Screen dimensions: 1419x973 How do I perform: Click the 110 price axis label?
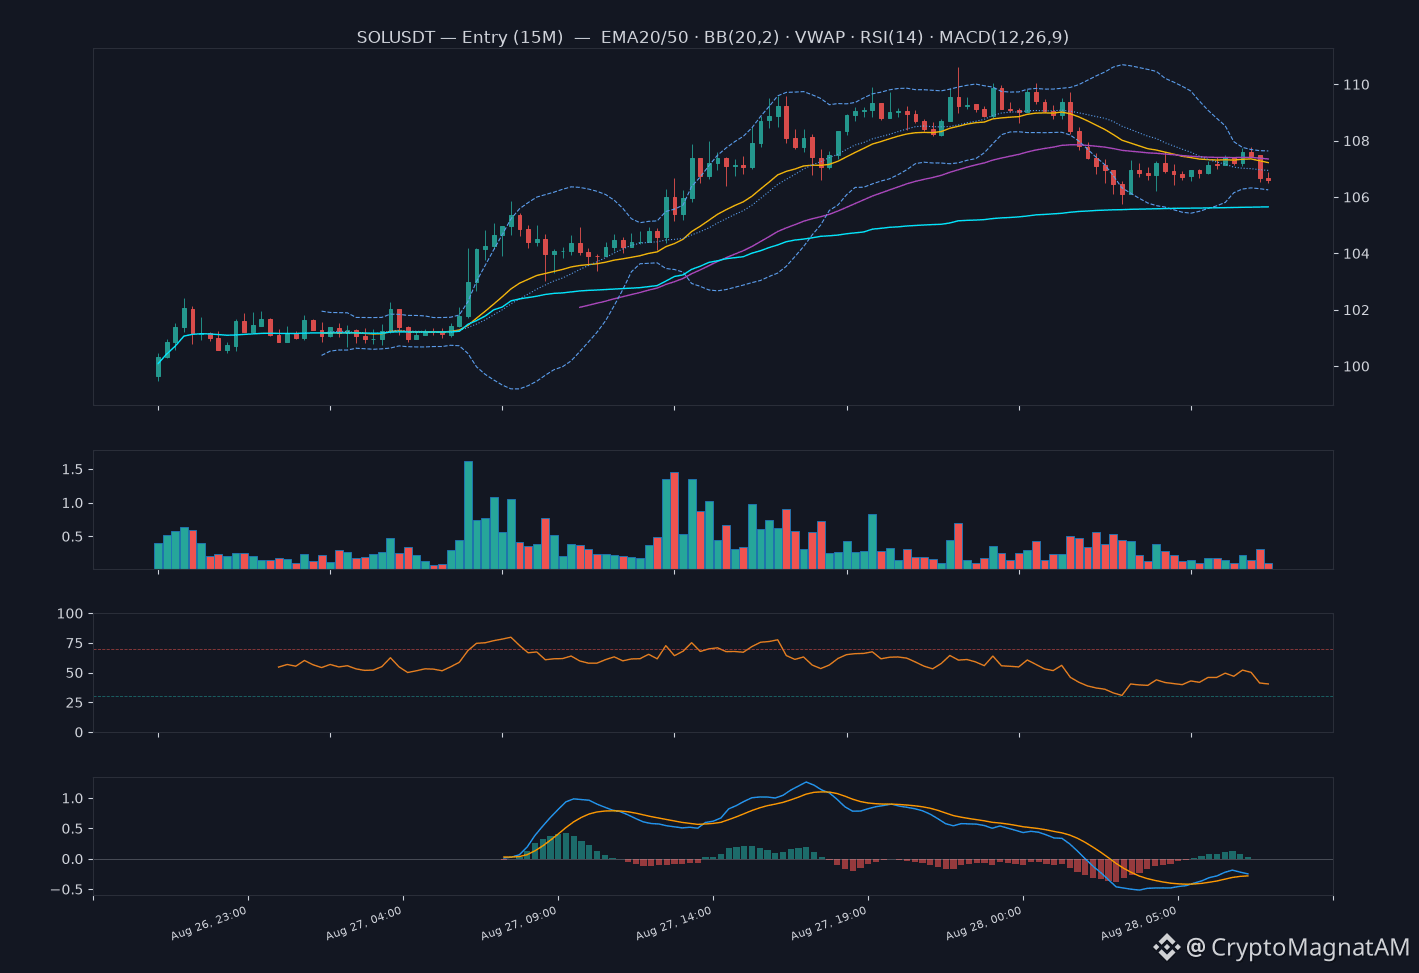tap(1356, 85)
